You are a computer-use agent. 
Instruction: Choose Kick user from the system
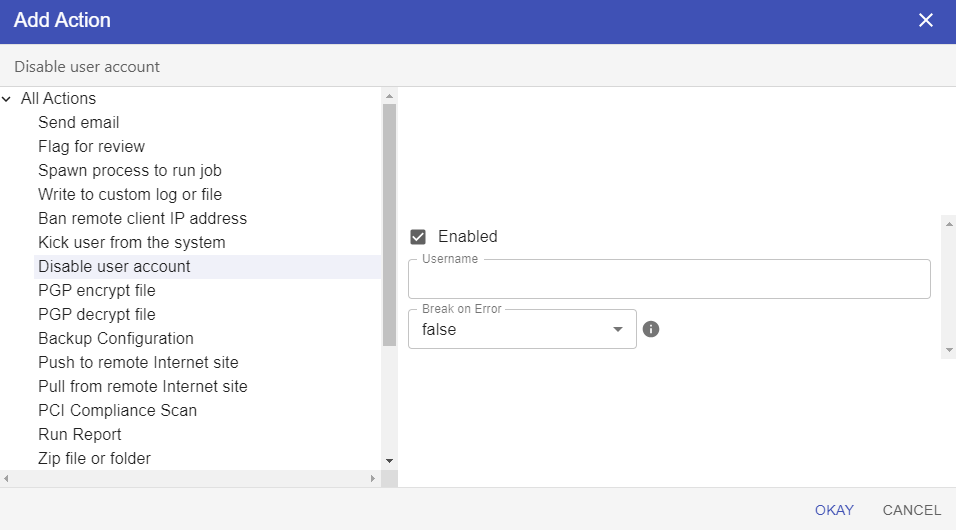[x=132, y=243]
